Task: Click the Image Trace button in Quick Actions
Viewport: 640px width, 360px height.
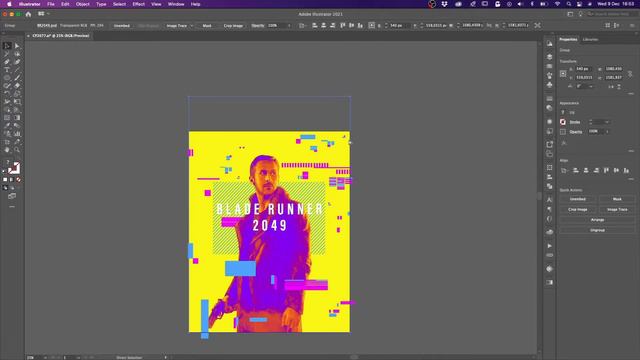Action: coord(617,209)
